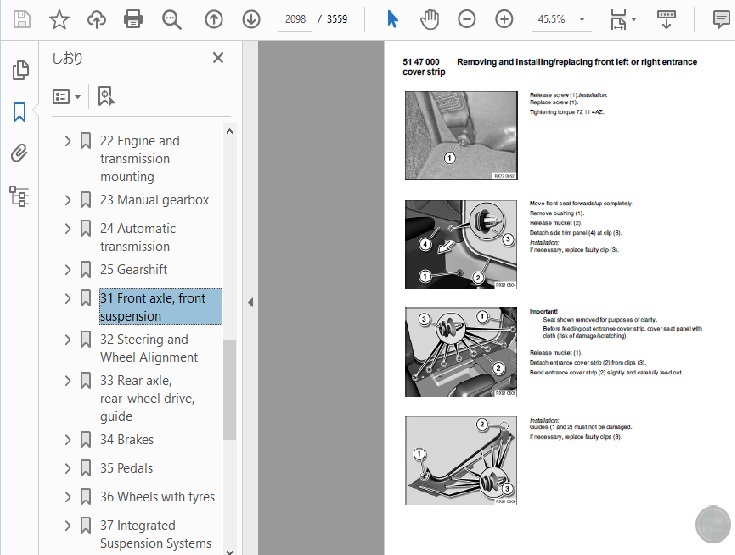Screen dimensions: 735x555
Task: Click the find current bookmark icon
Action: (106, 96)
